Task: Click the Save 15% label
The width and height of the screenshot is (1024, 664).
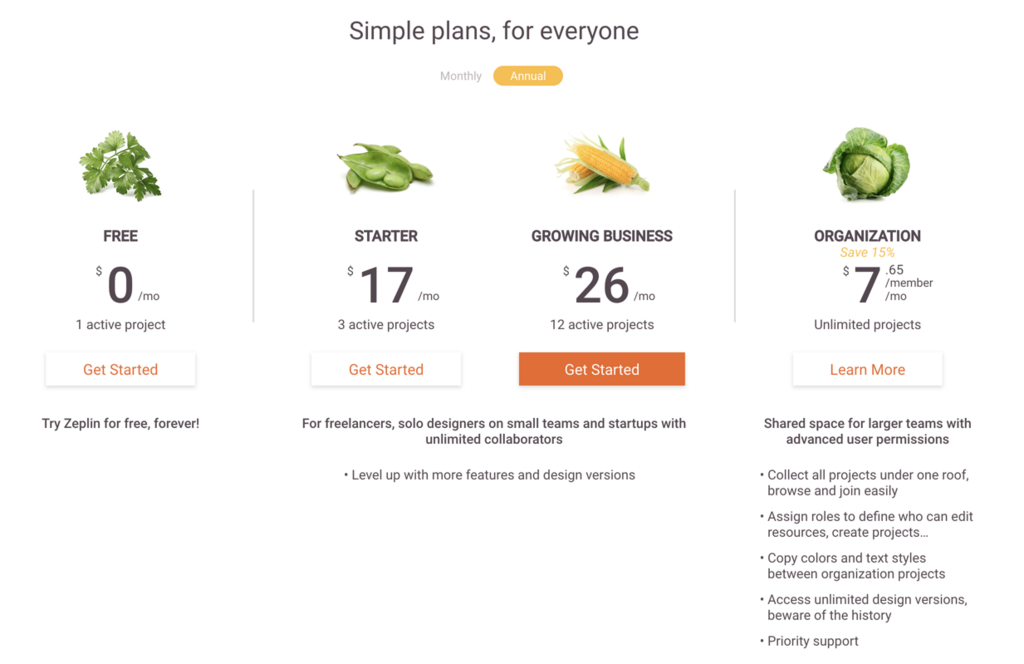Action: (x=867, y=252)
